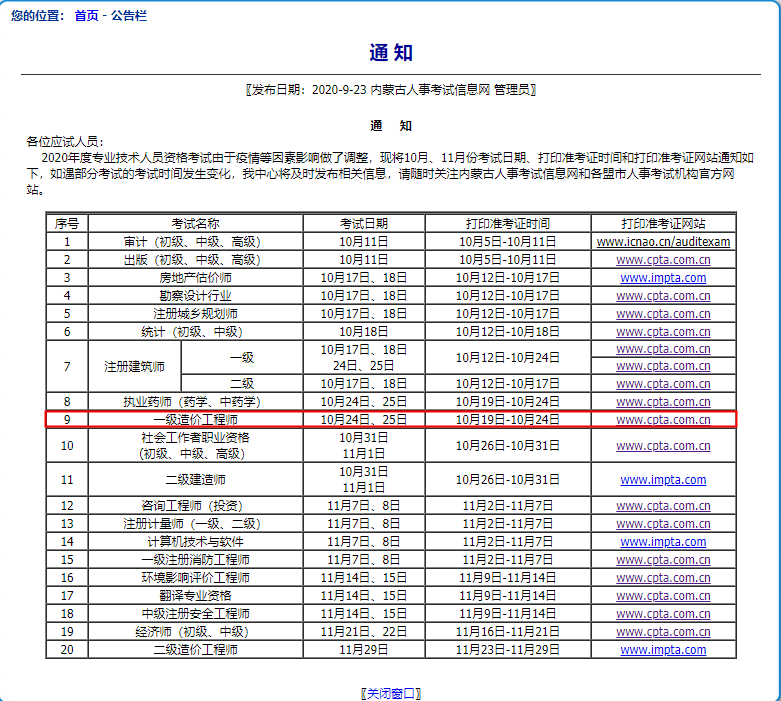Click website link for 一级注册消防工程师 row
The height and width of the screenshot is (701, 781).
(663, 559)
